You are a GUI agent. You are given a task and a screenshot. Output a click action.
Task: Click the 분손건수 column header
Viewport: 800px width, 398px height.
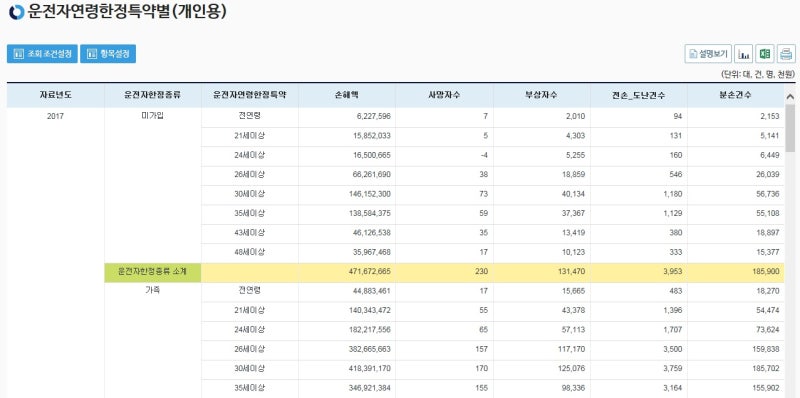click(736, 95)
